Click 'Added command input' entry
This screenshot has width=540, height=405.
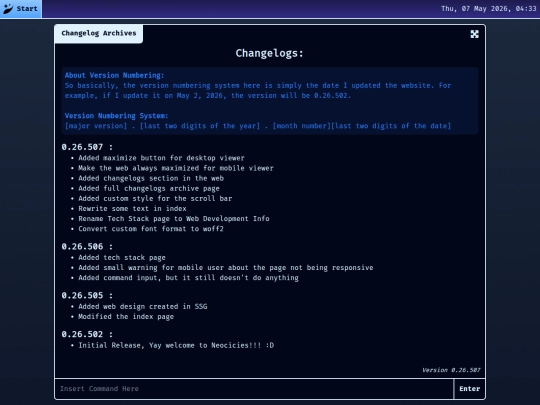click(x=188, y=278)
